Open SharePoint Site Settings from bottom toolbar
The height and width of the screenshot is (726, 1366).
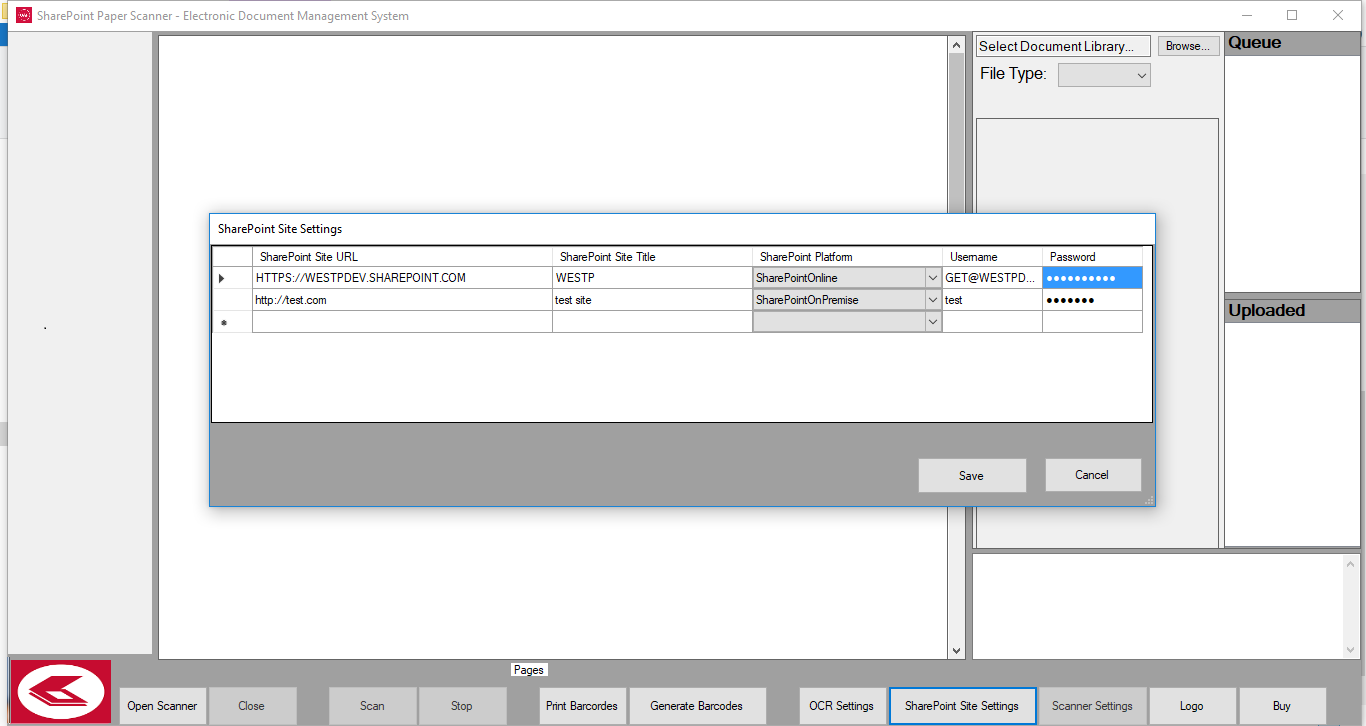[962, 706]
